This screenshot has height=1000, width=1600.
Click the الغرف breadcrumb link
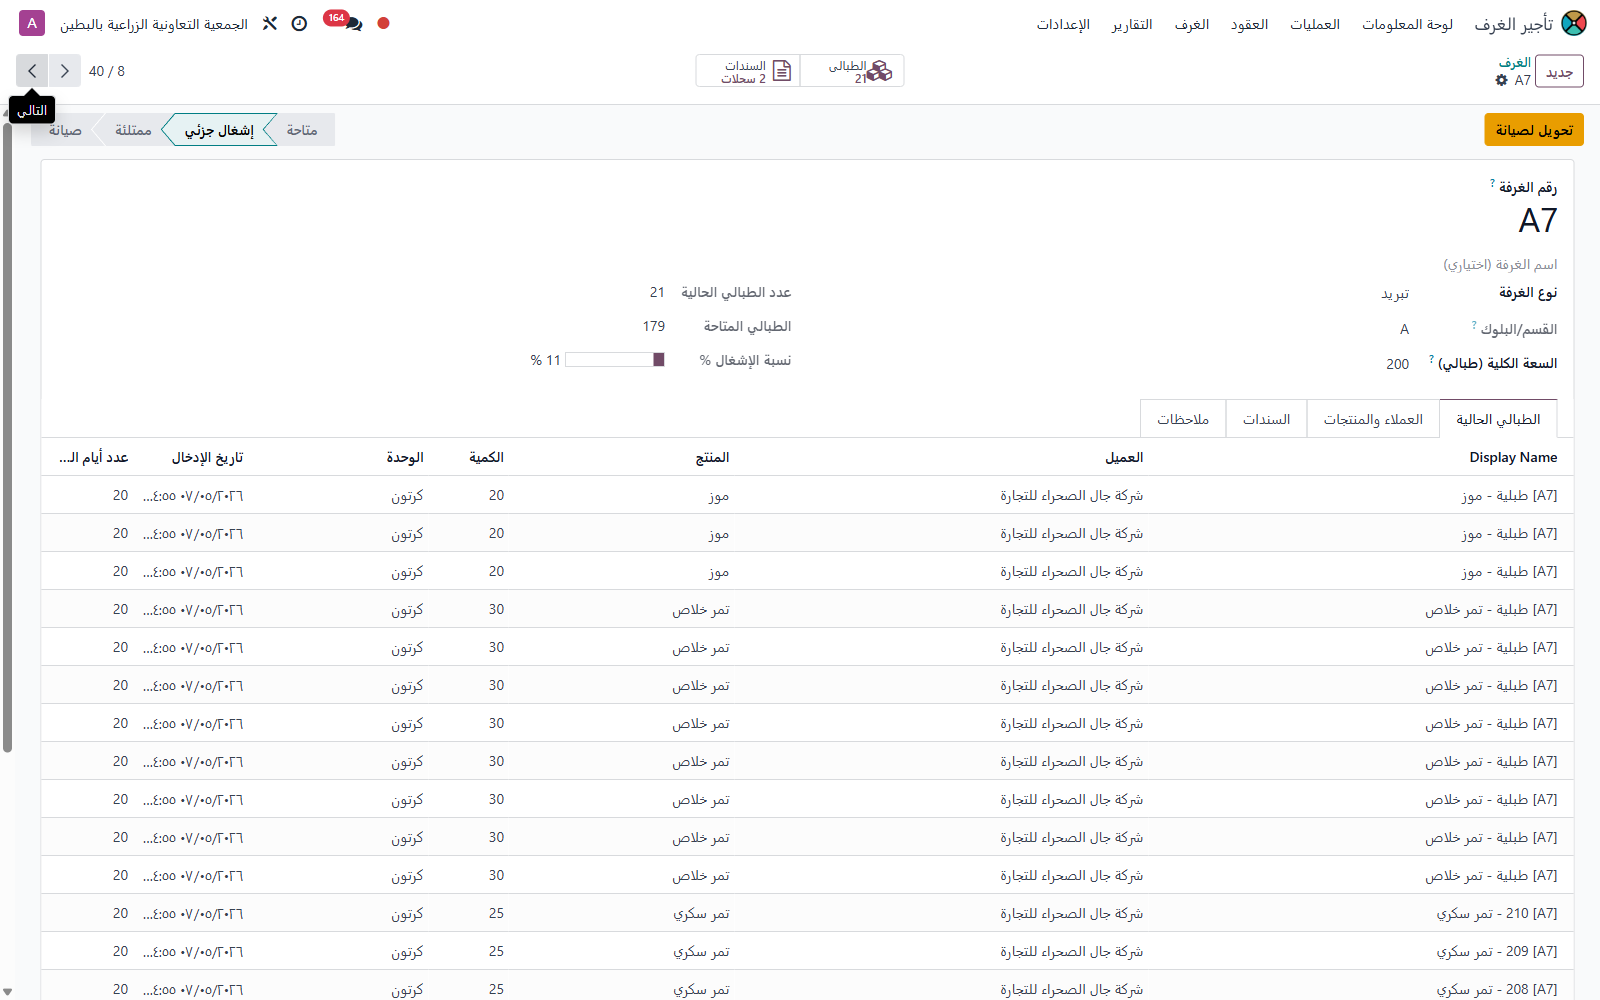(x=1514, y=63)
